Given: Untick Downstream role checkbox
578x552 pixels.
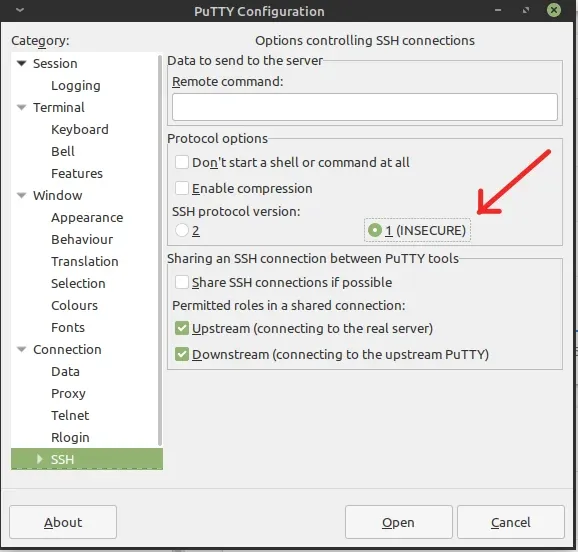Looking at the screenshot, I should 182,354.
